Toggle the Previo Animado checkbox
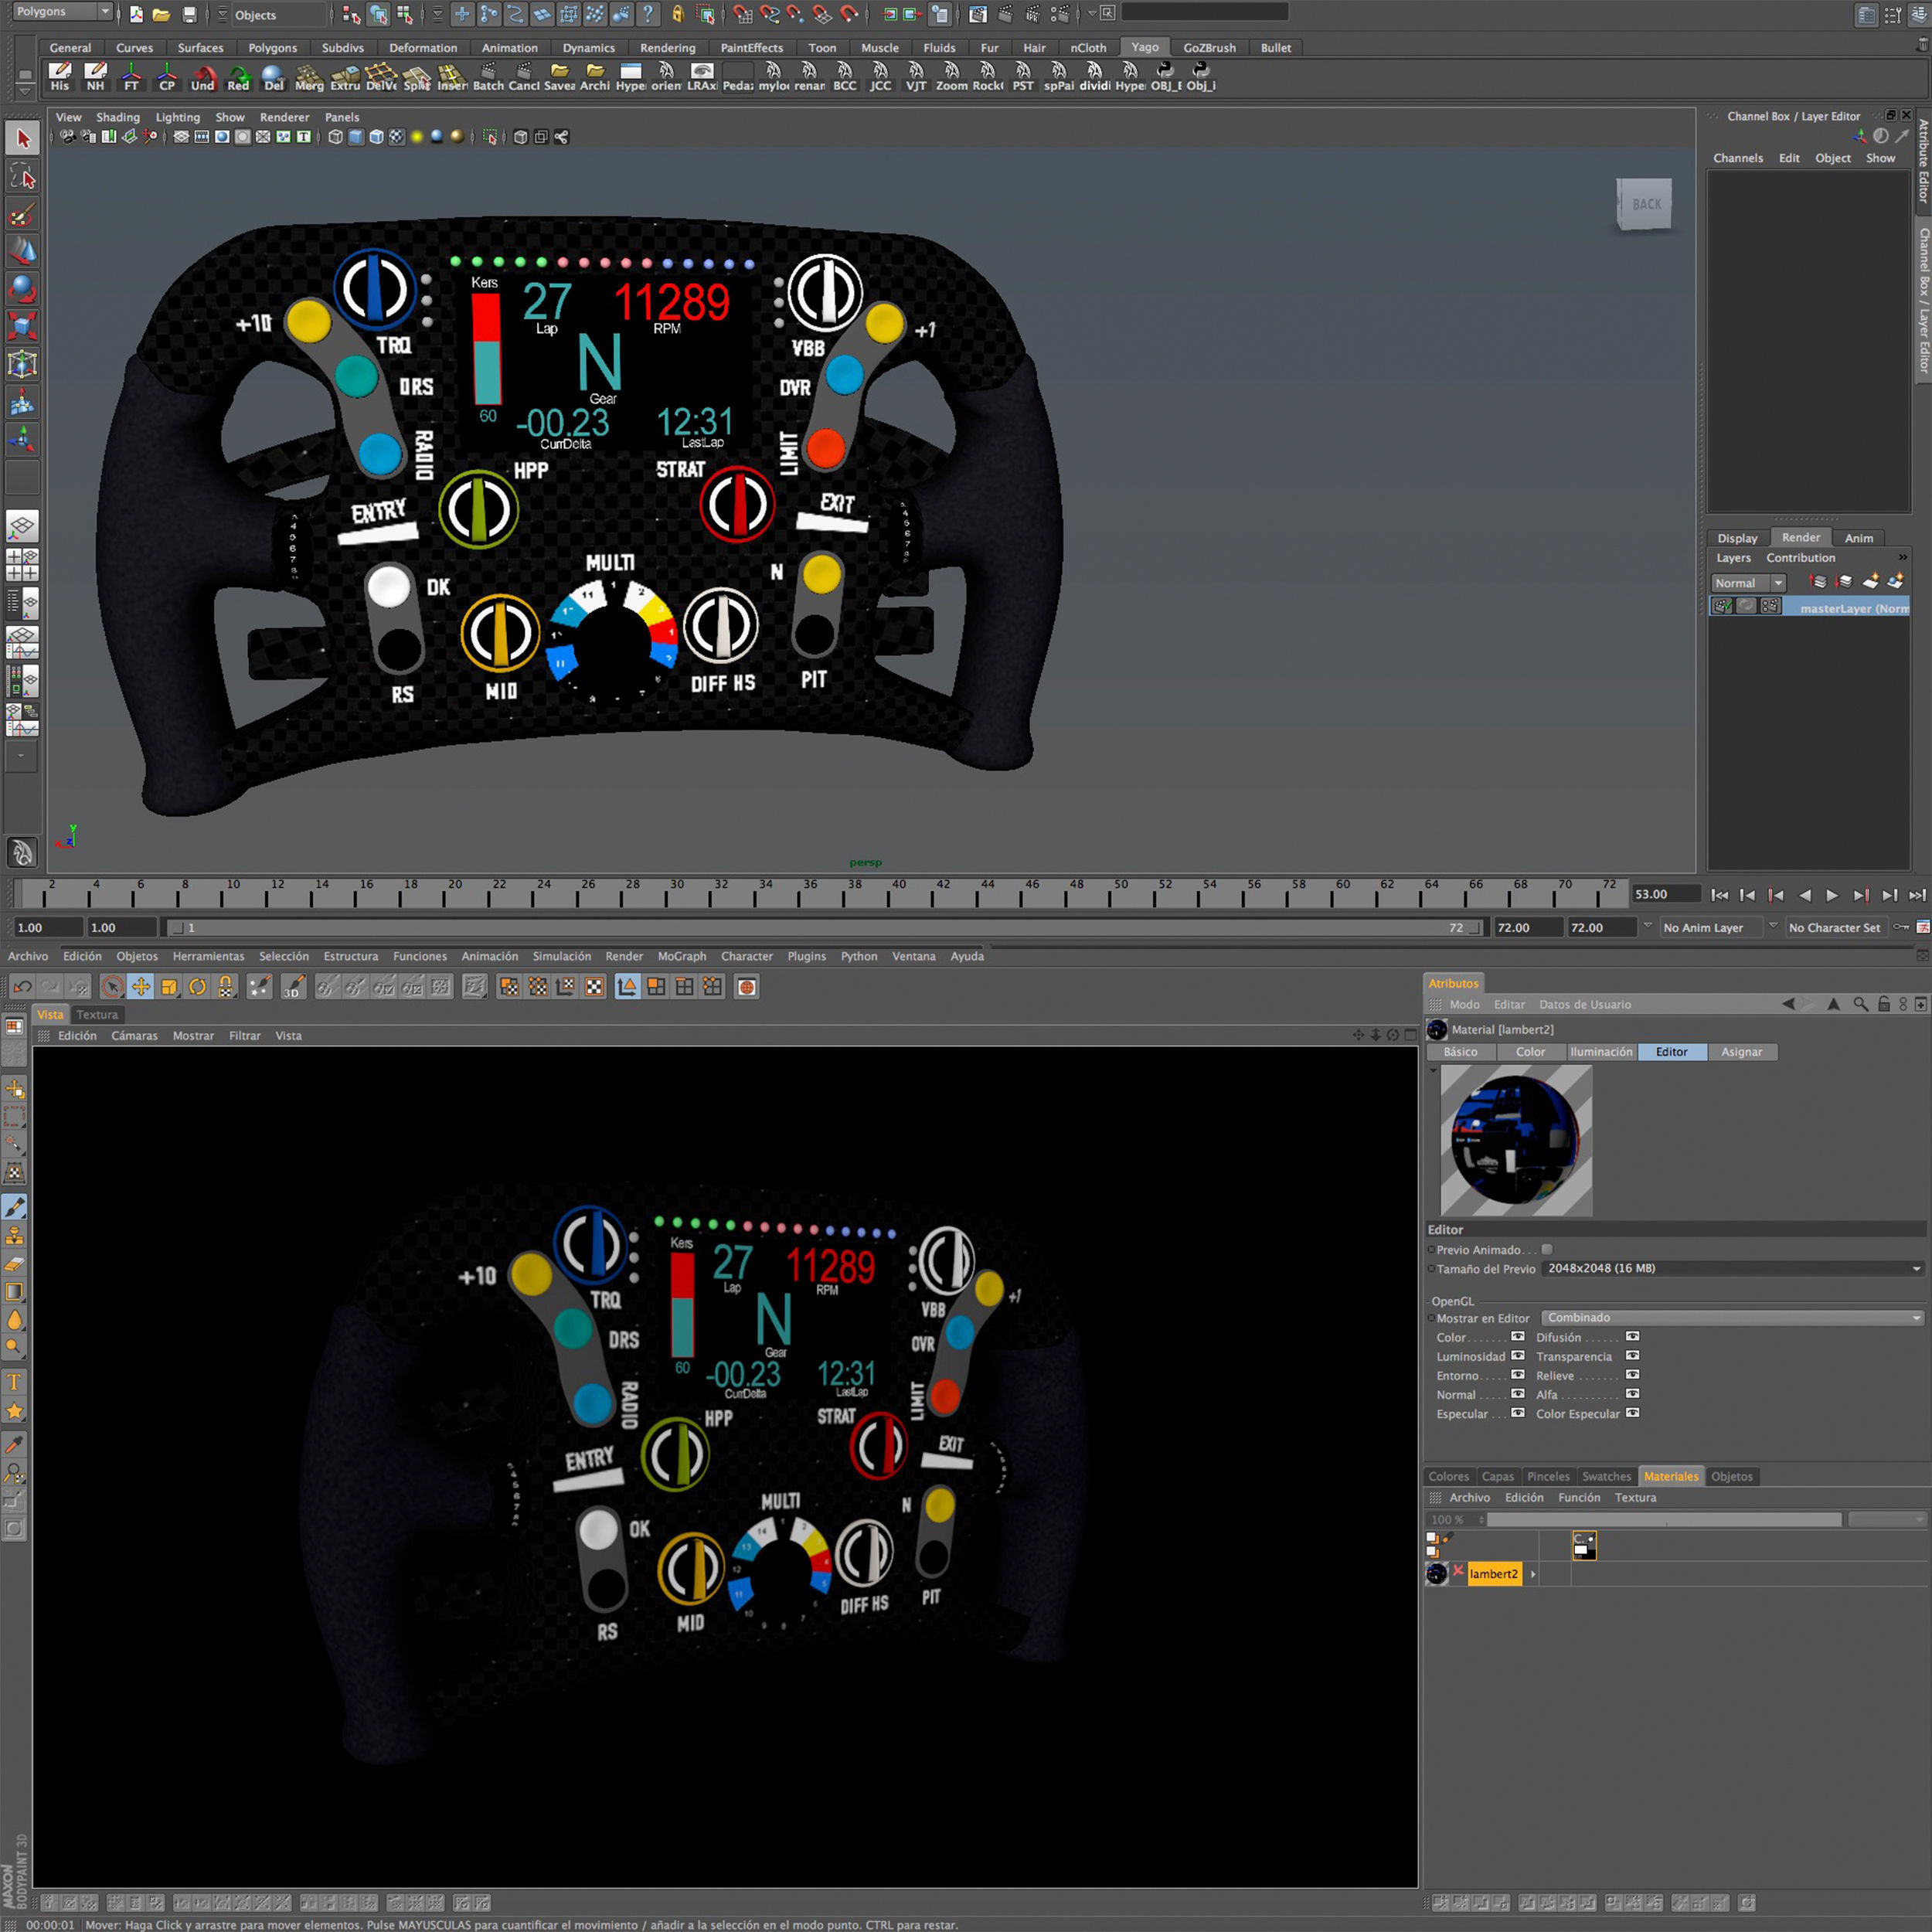Image resolution: width=1932 pixels, height=1932 pixels. [1547, 1249]
